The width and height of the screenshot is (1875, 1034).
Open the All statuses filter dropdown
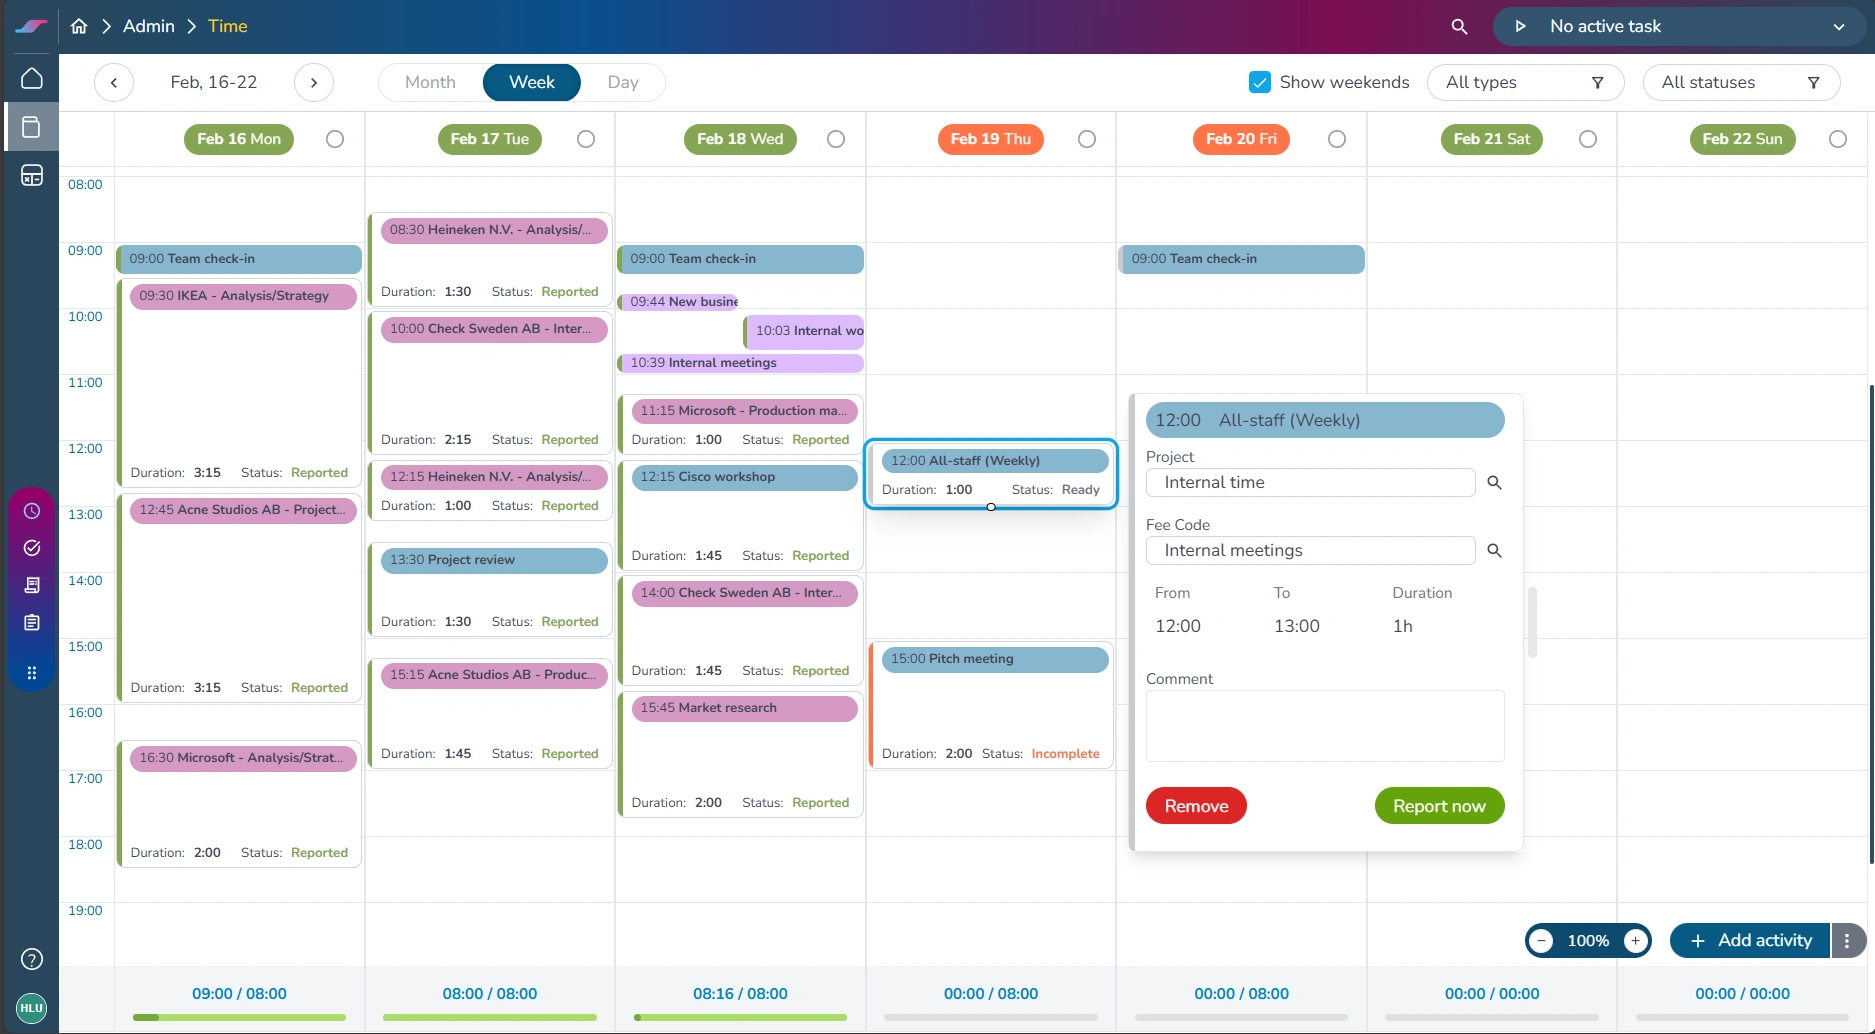[1740, 82]
